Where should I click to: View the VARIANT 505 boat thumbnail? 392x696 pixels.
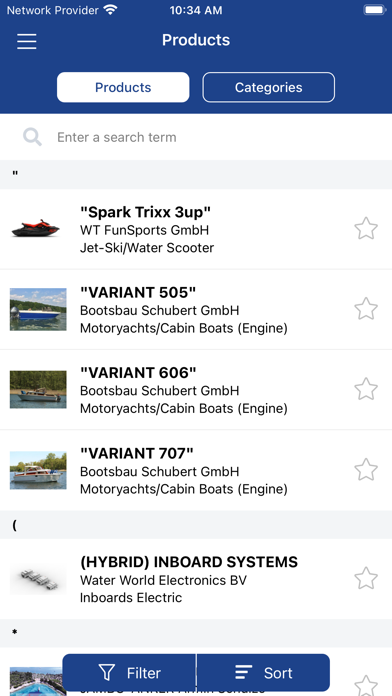38,309
